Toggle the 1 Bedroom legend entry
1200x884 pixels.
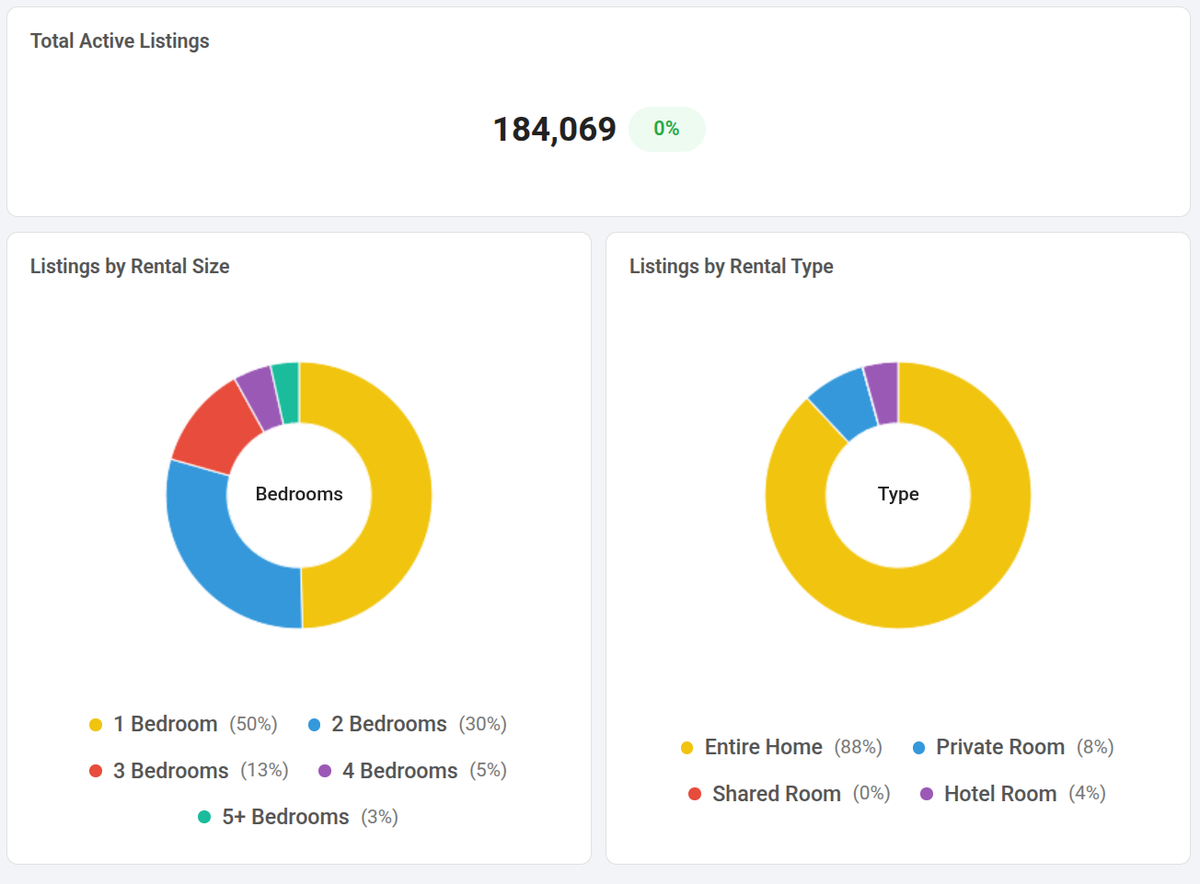pos(183,724)
